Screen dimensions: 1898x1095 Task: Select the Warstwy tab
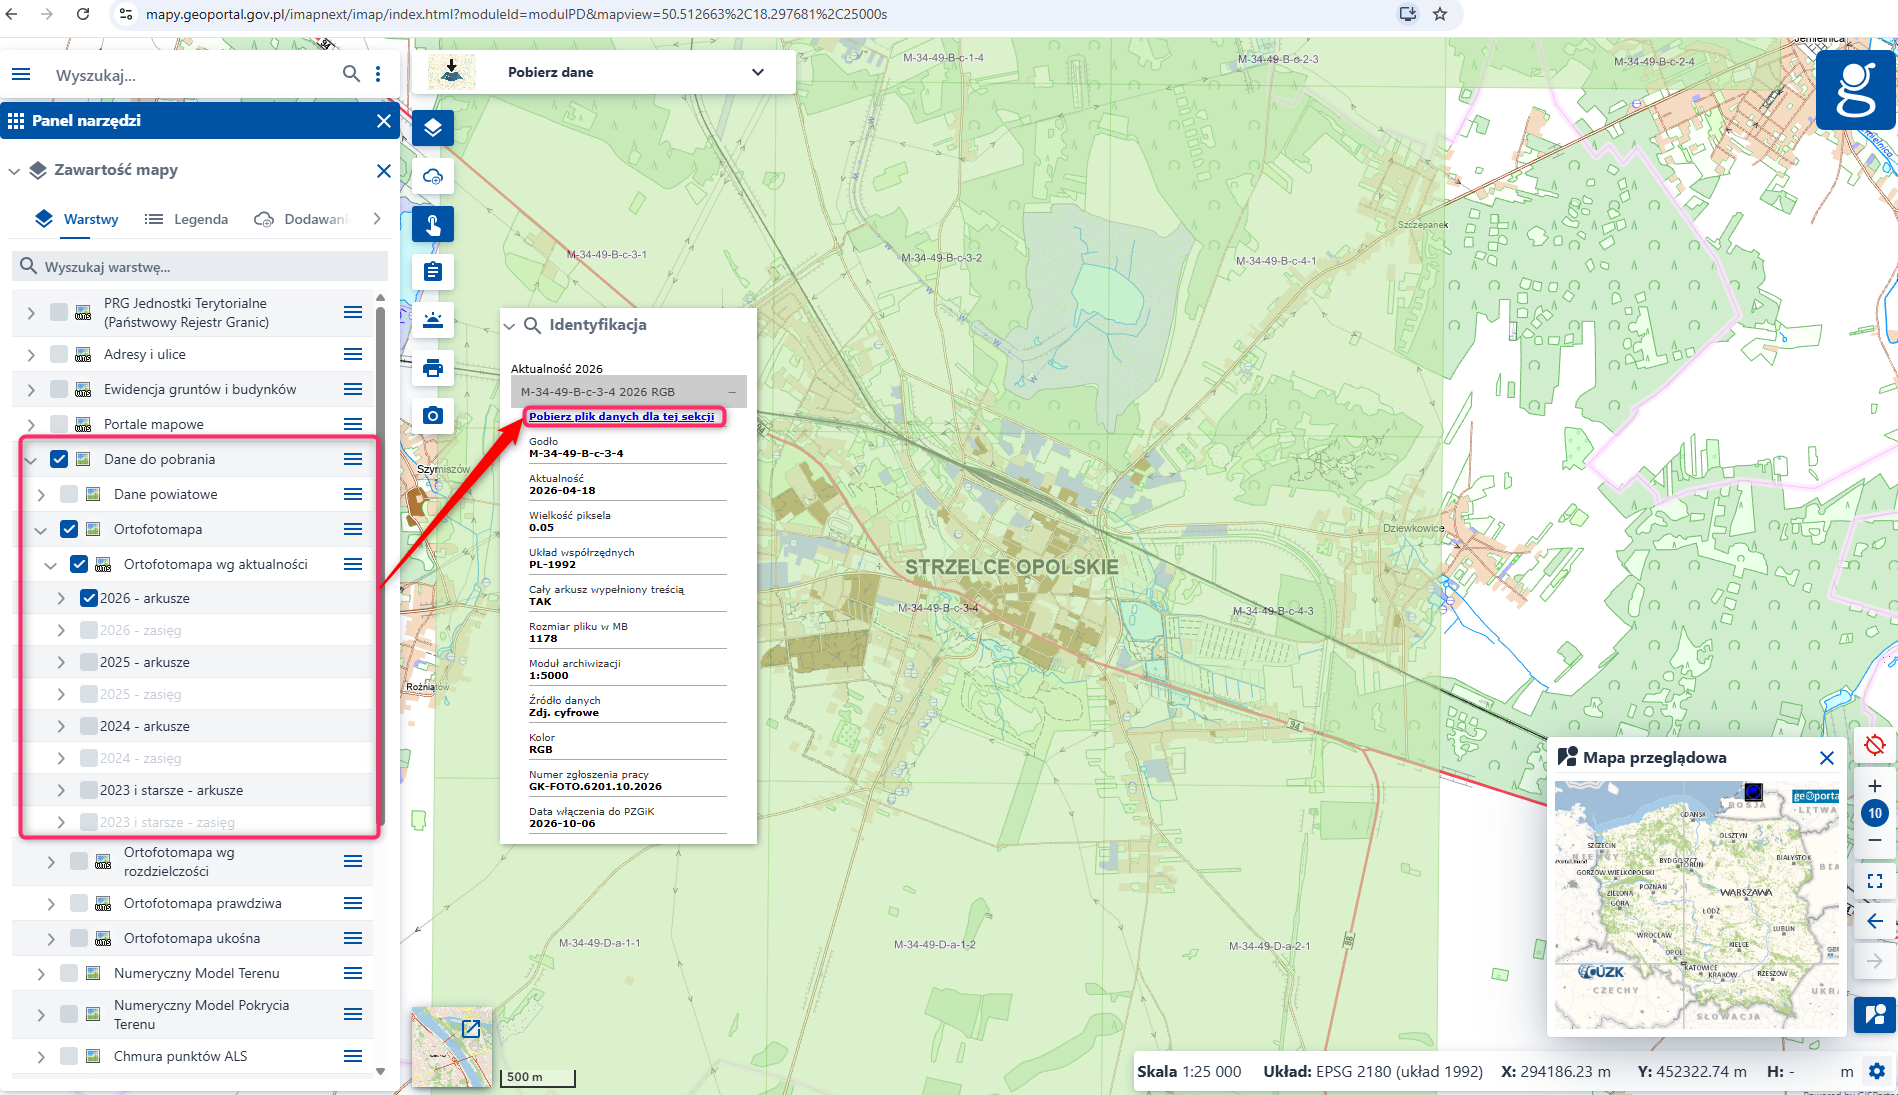coord(77,219)
